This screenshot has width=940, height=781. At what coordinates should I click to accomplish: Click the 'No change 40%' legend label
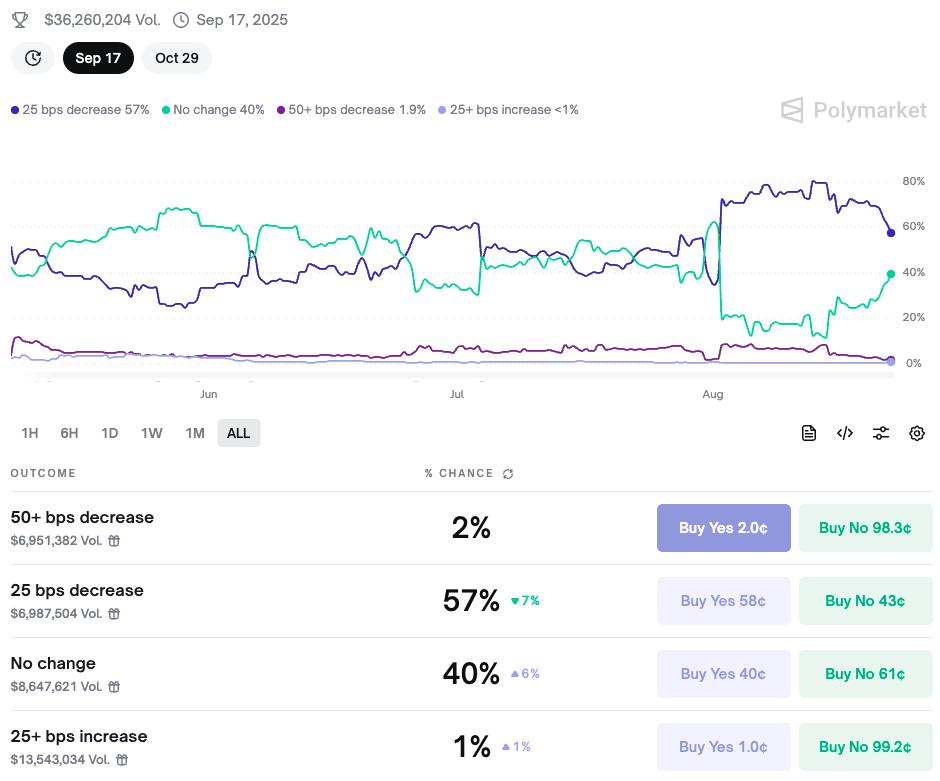pyautogui.click(x=219, y=110)
